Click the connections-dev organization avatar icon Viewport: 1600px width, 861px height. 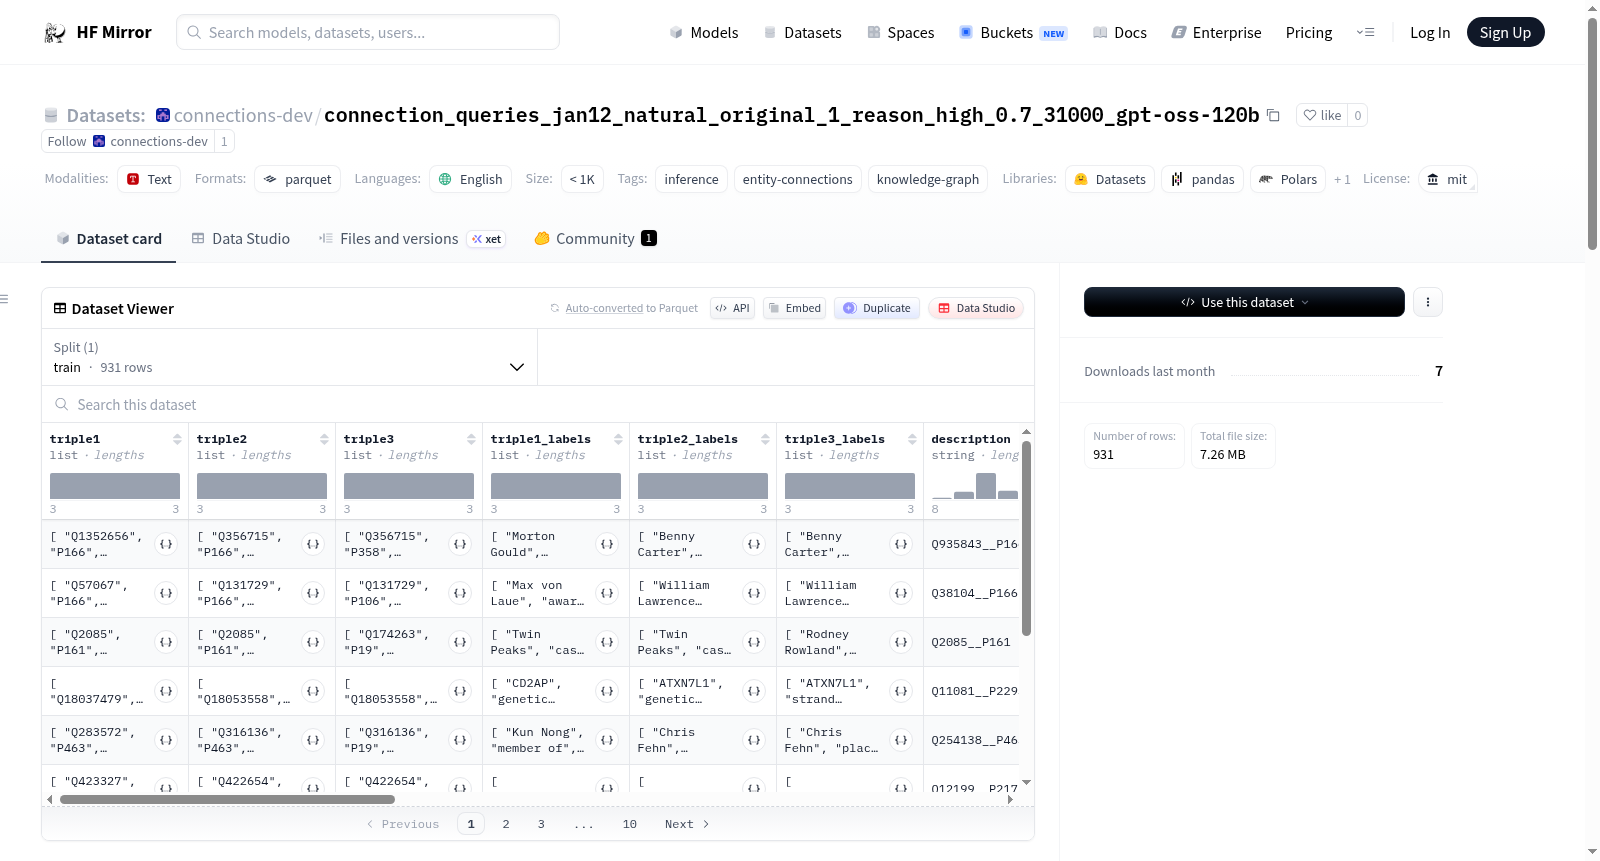pos(163,115)
